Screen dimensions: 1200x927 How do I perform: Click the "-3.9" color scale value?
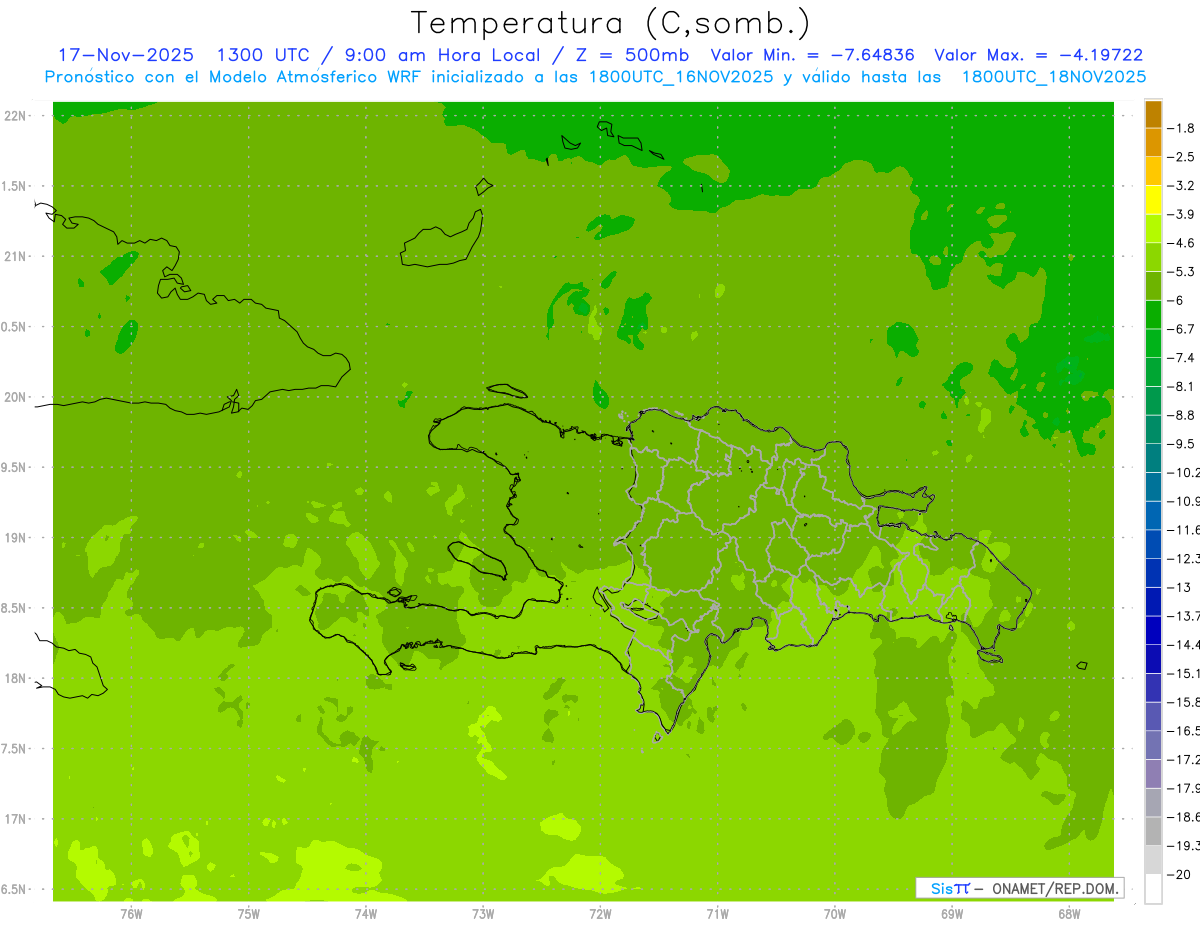[1182, 214]
